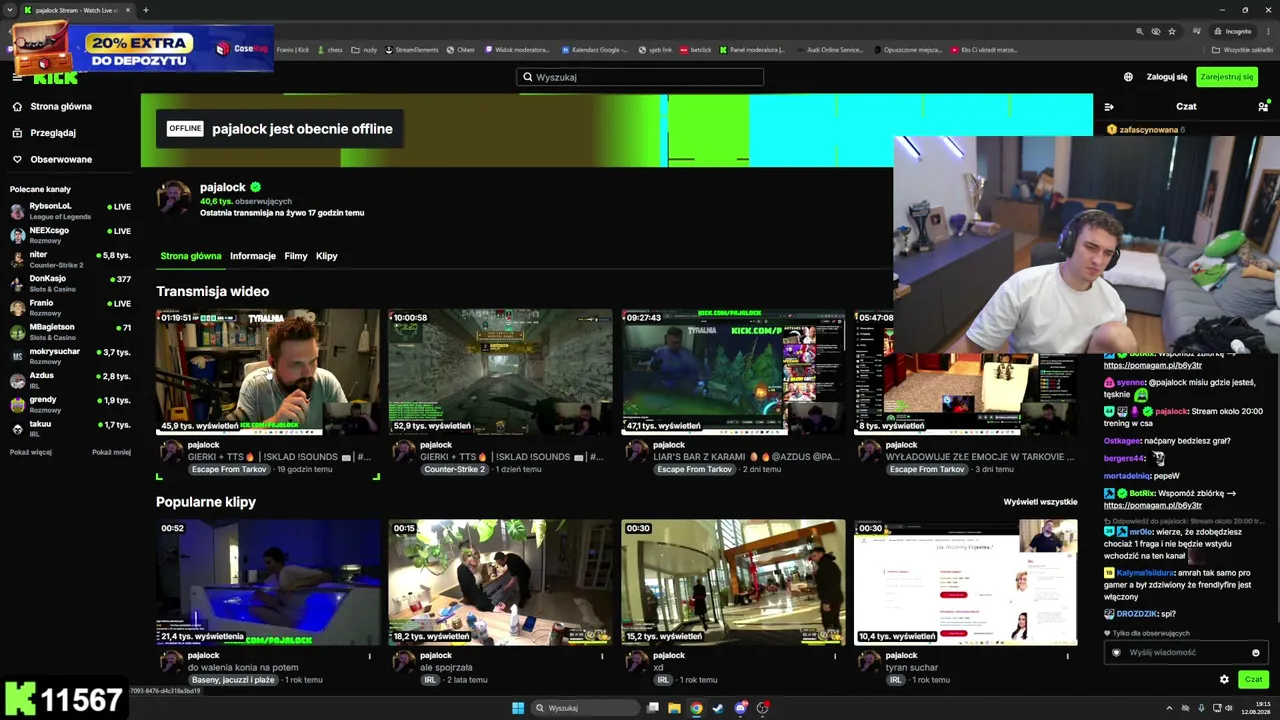1280x720 pixels.
Task: Click Pokaż mniej under recommended channels
Action: tap(111, 452)
